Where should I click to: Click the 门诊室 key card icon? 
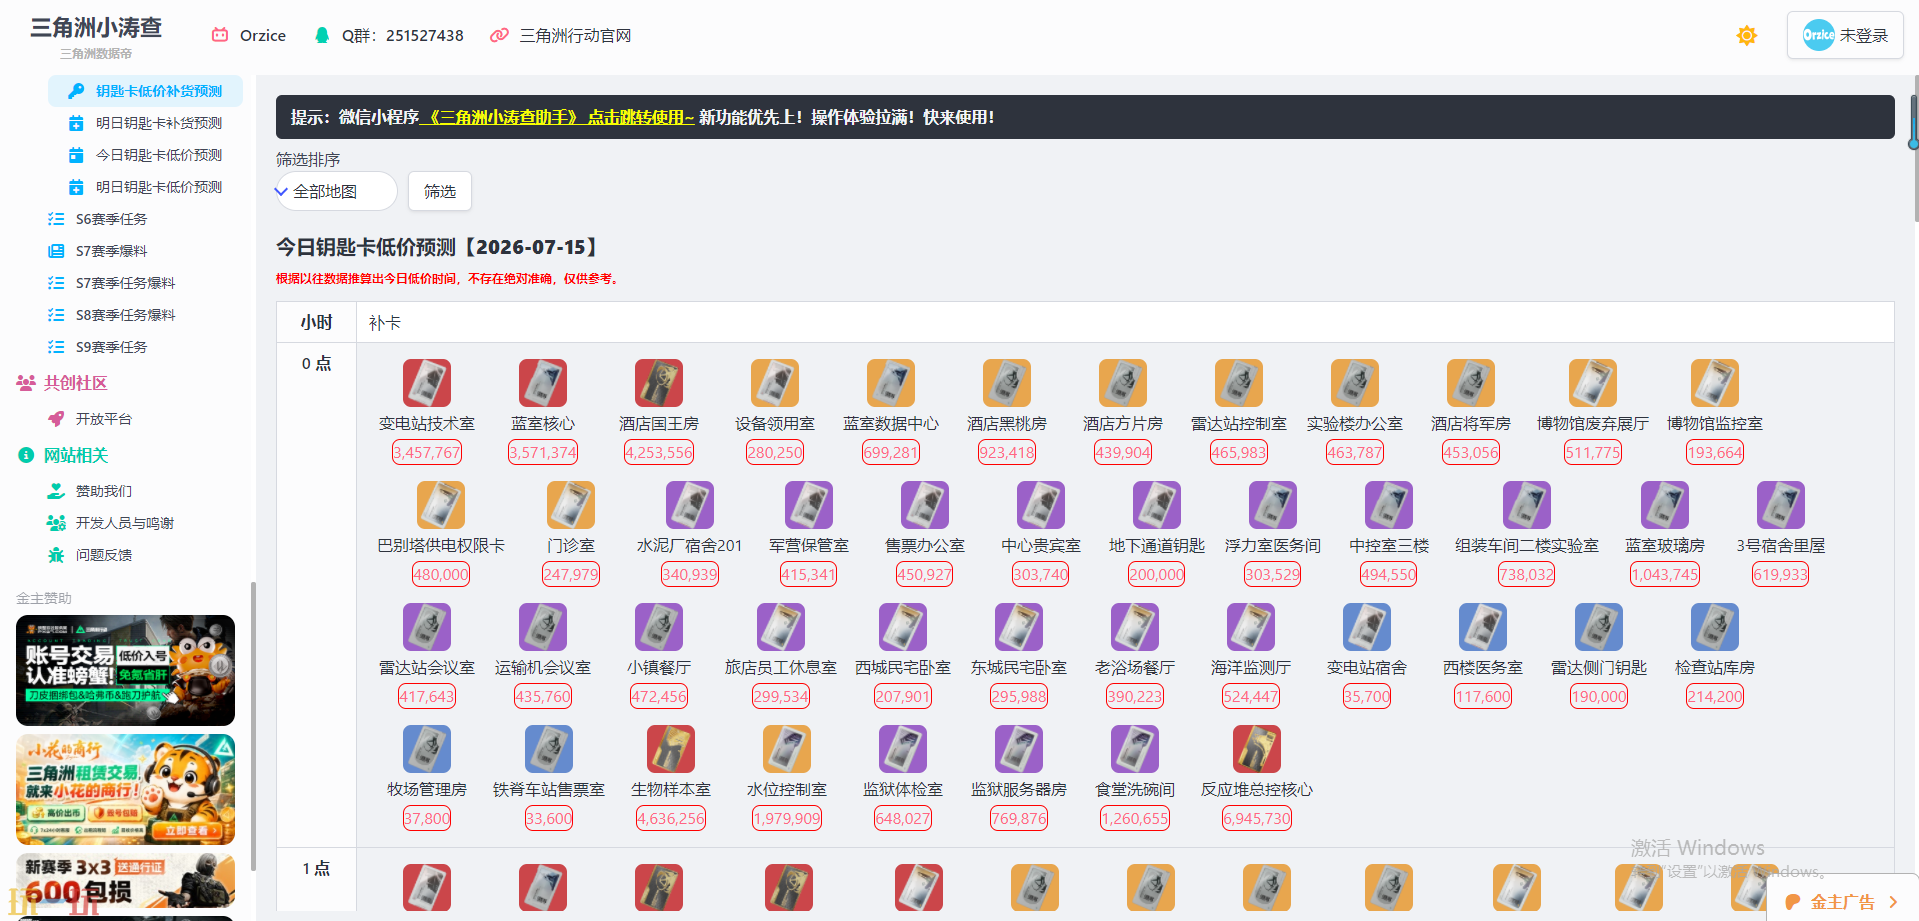571,505
